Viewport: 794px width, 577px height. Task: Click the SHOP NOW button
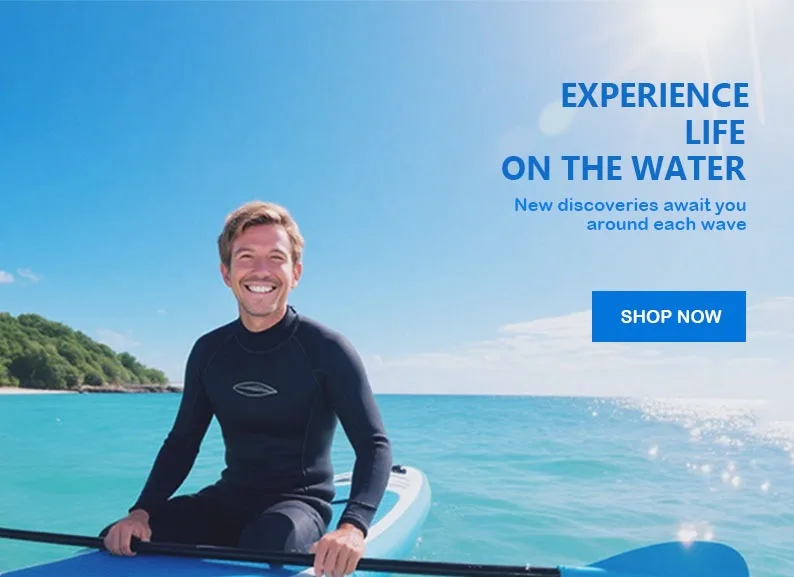click(x=668, y=316)
